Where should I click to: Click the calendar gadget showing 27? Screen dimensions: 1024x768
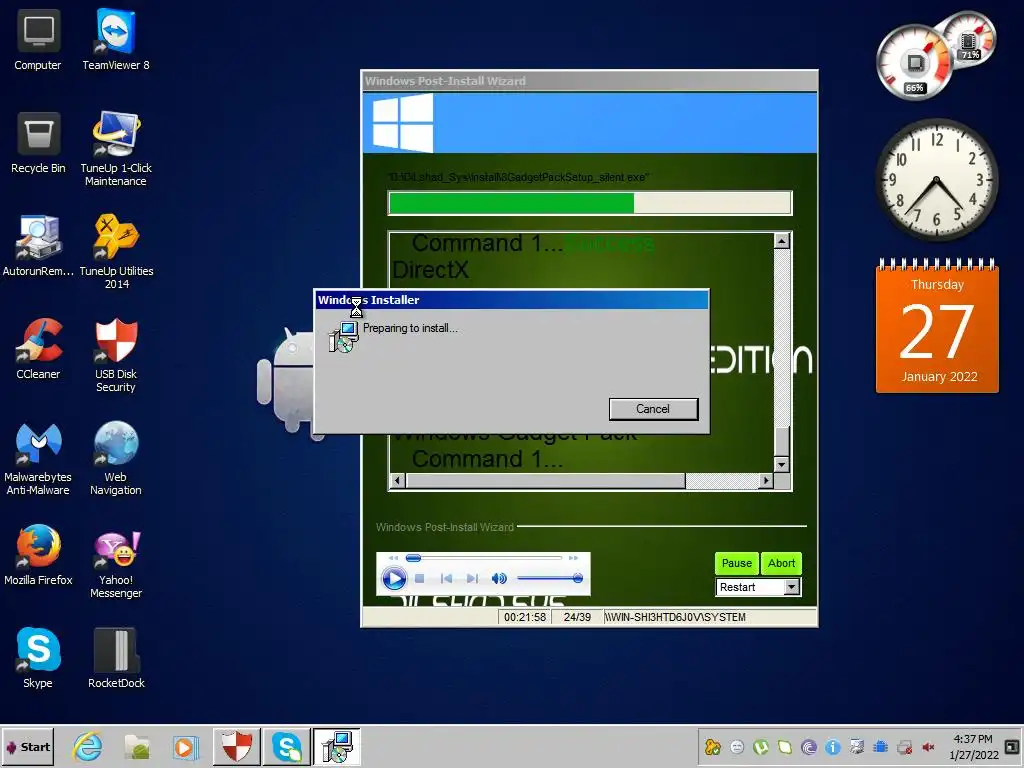[937, 326]
